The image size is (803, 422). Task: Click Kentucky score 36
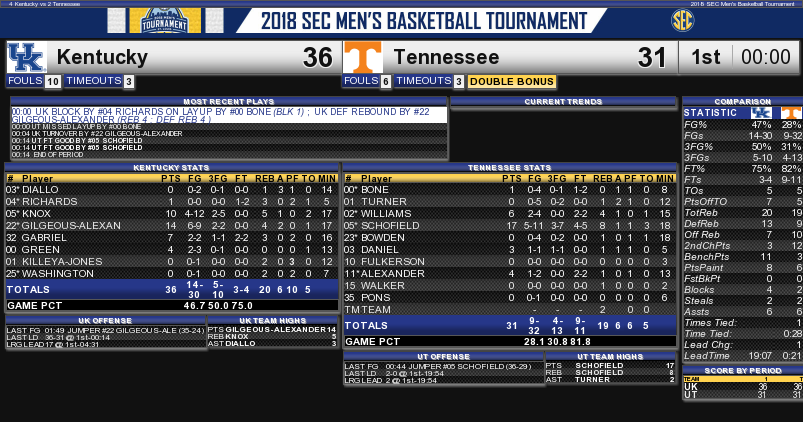coord(318,57)
